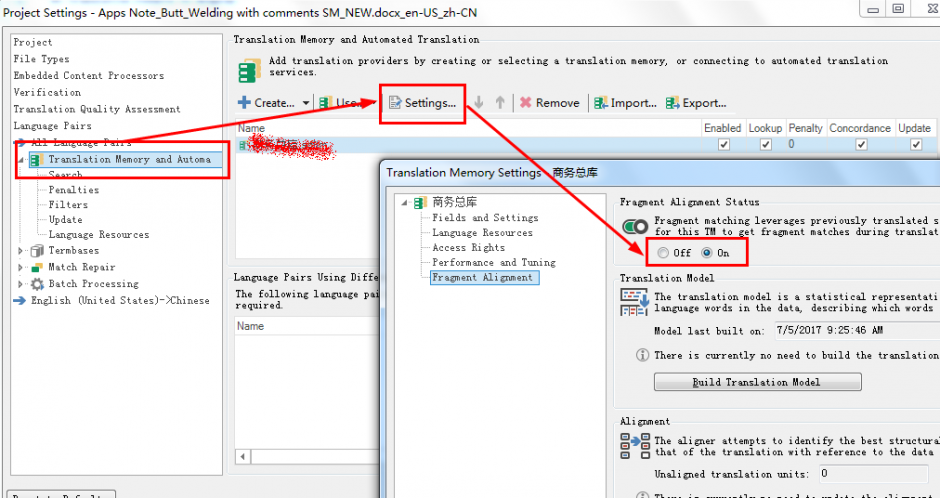Screen dimensions: 940x498
Task: Click the Use toolbar button
Action: pyautogui.click(x=340, y=103)
